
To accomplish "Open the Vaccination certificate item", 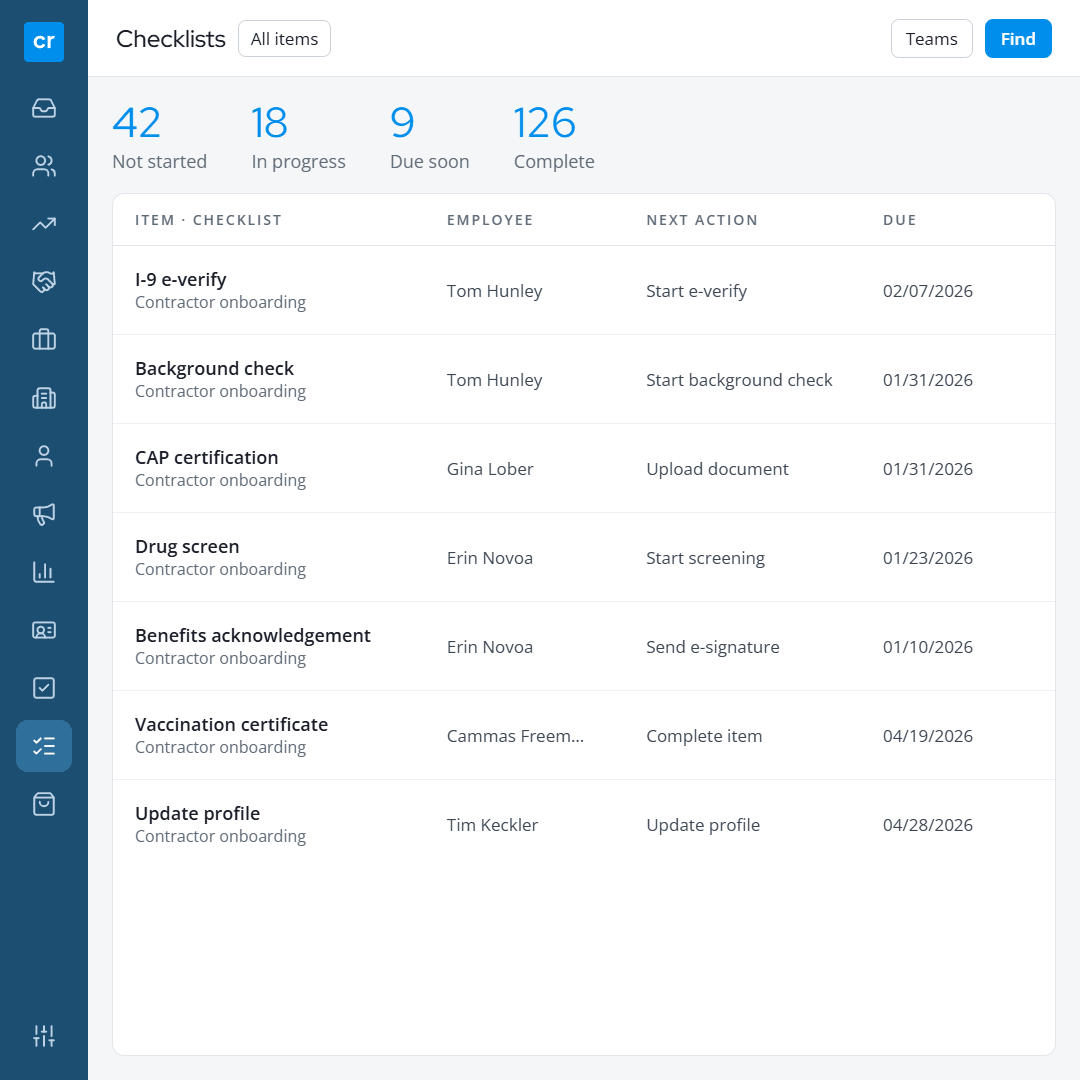I will tap(231, 725).
